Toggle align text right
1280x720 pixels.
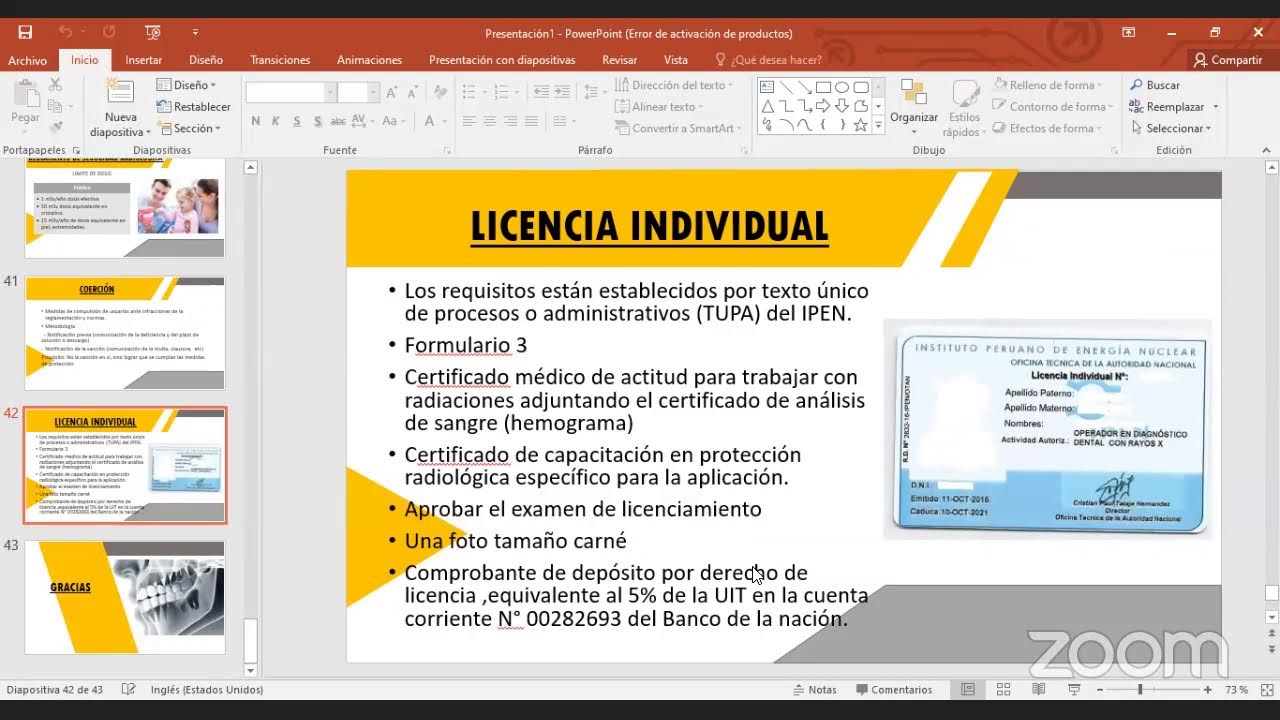(511, 121)
